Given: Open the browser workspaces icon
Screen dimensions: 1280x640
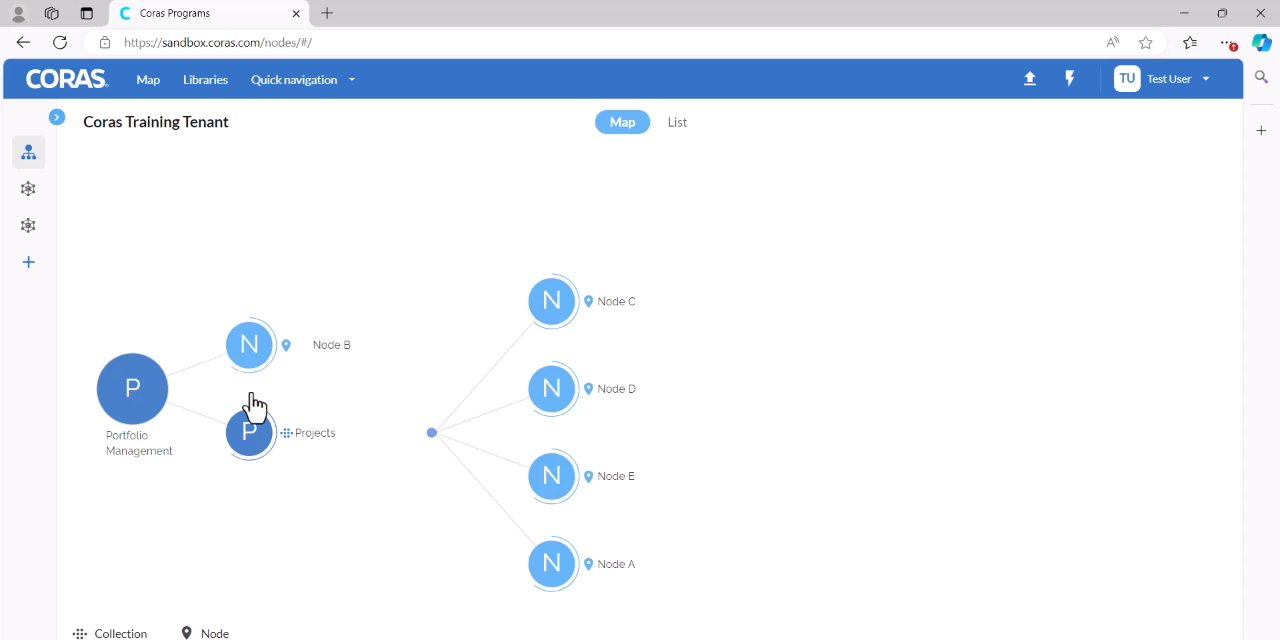Looking at the screenshot, I should (52, 13).
